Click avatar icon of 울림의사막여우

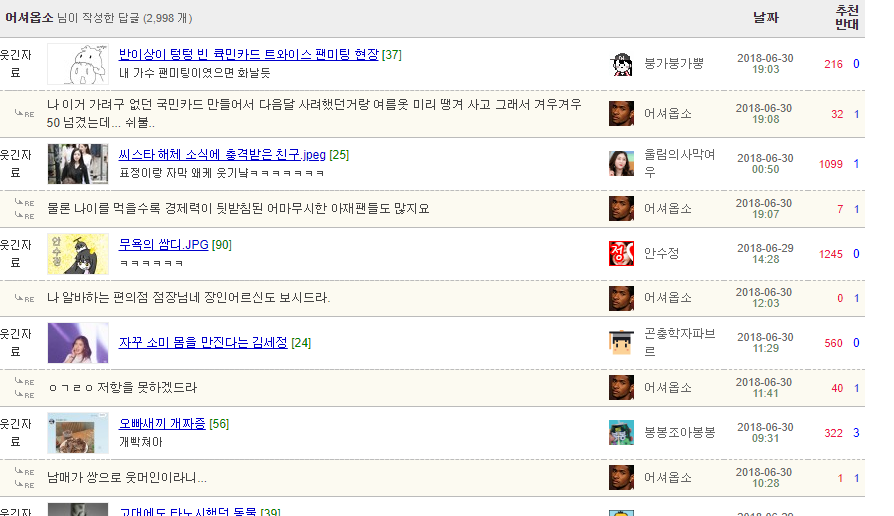click(x=621, y=164)
